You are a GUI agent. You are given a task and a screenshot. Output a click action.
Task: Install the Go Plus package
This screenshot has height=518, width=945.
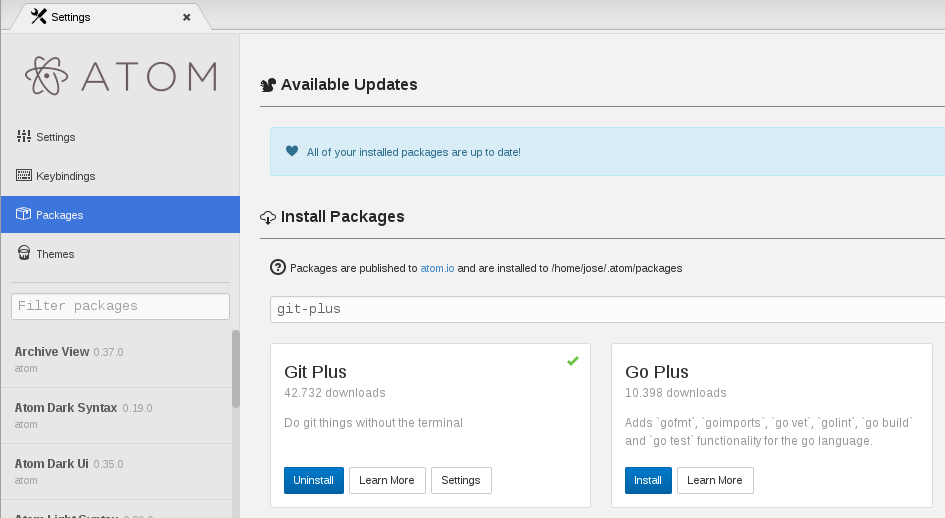[648, 480]
